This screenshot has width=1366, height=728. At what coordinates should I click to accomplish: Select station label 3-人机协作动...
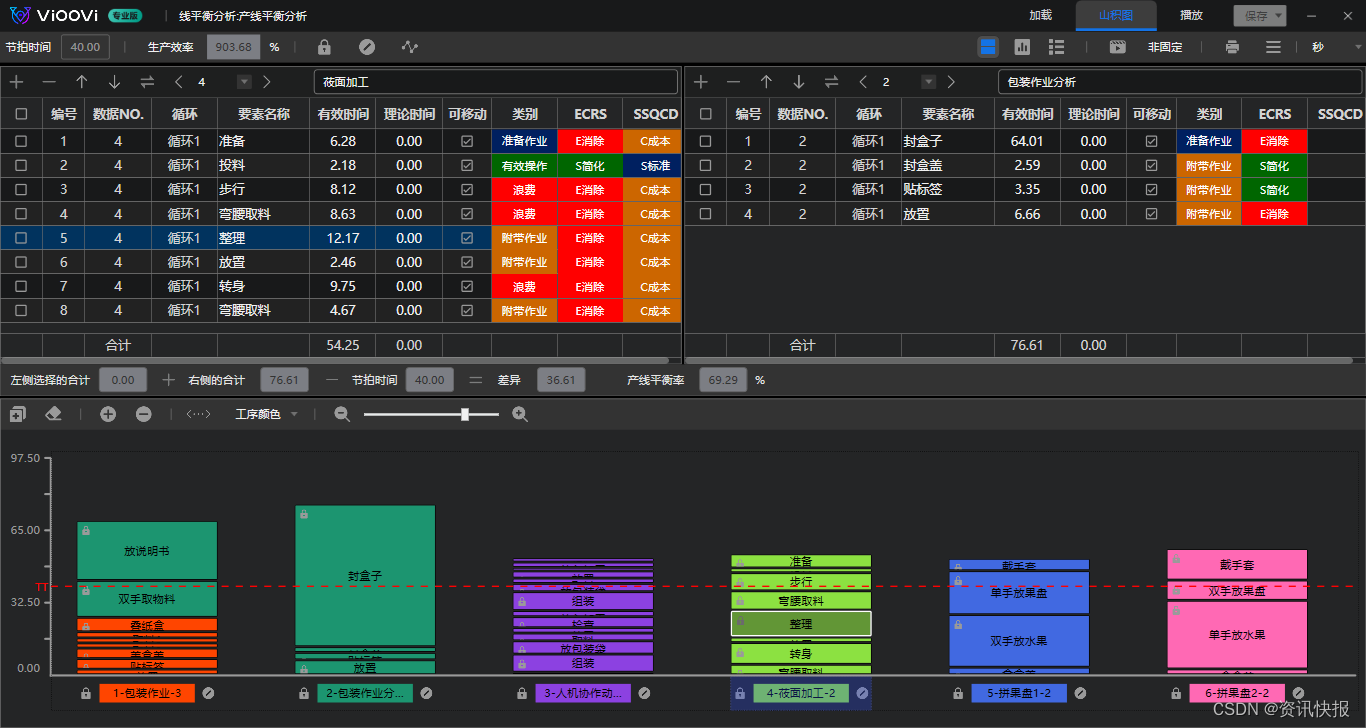[x=583, y=693]
